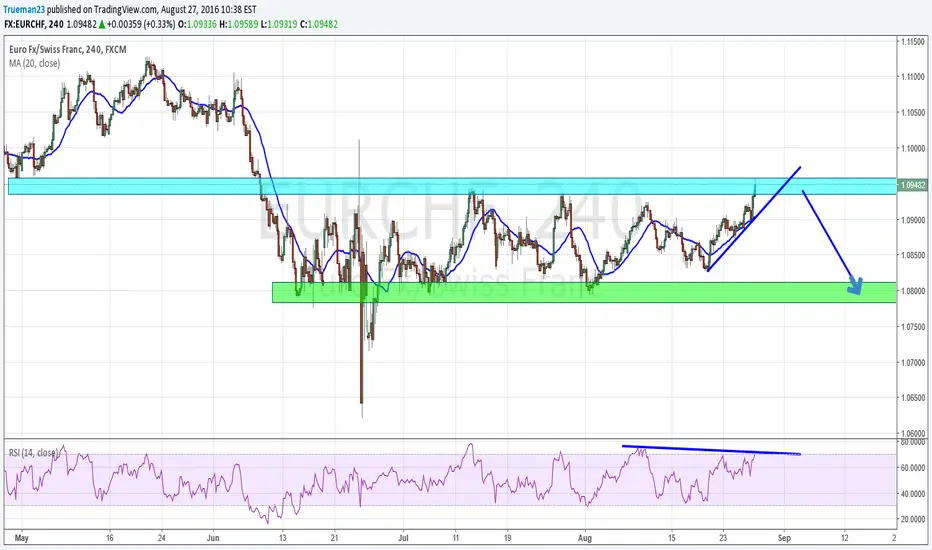Click the Sep date label on time axis
Screen dimensions: 932x550
784,538
